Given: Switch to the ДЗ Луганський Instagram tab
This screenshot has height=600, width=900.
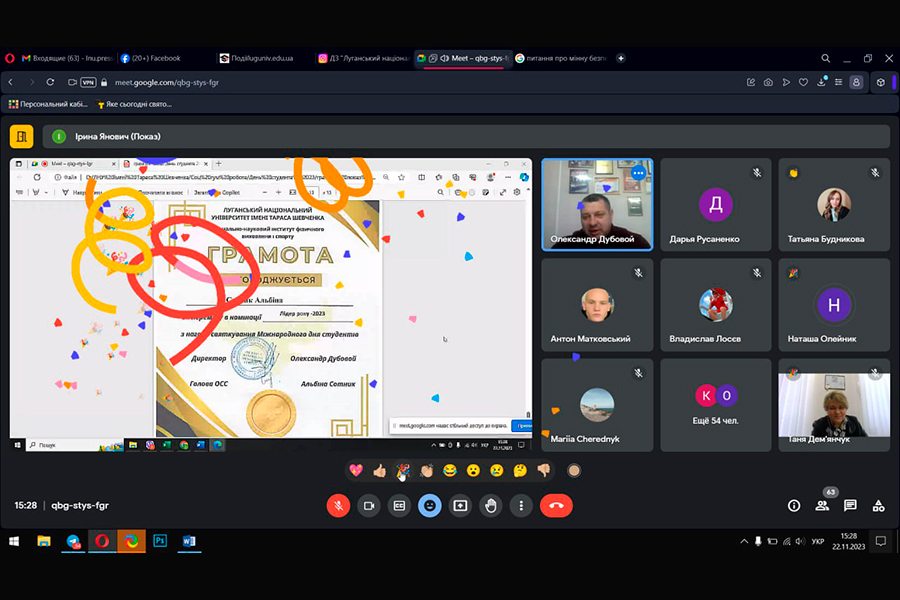Looking at the screenshot, I should pos(363,58).
